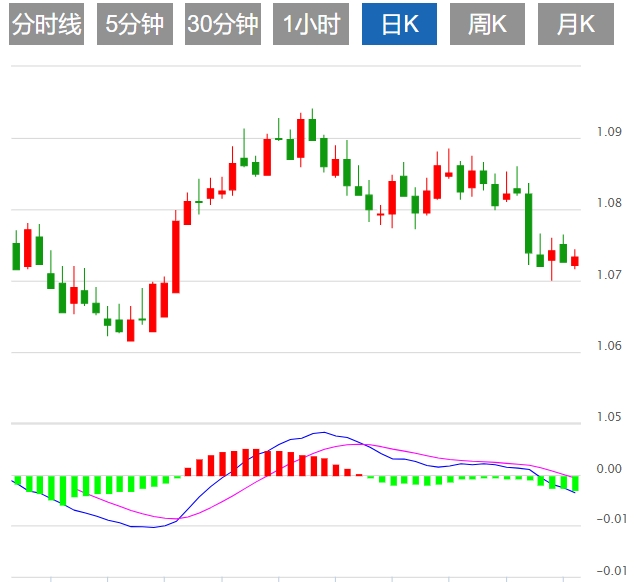Click the 1.05 price axis label
The height and width of the screenshot is (582, 637).
(609, 417)
